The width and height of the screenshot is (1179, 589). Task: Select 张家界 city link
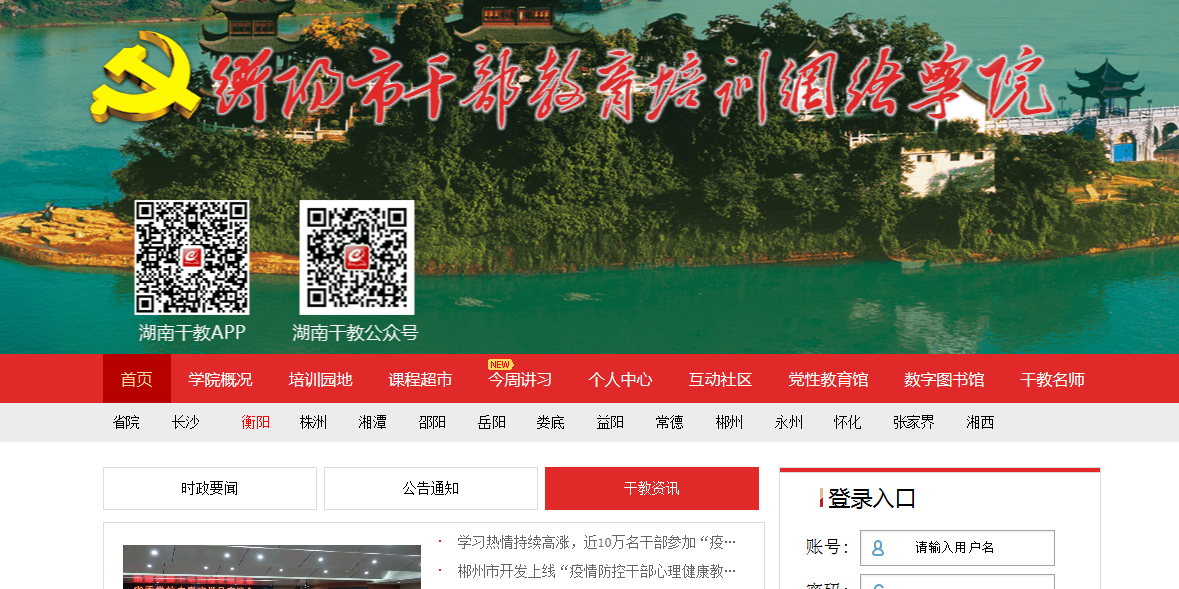[914, 422]
